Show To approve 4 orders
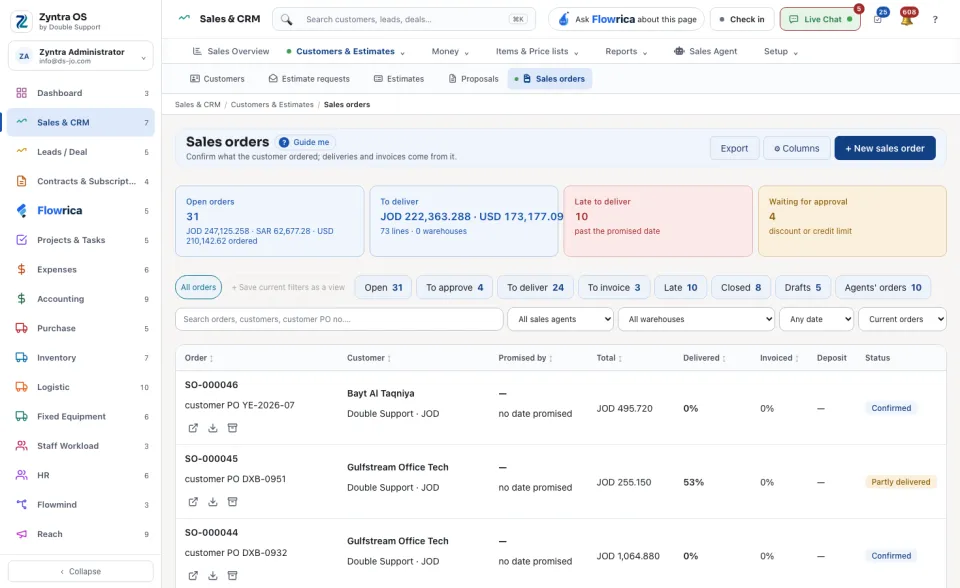The width and height of the screenshot is (960, 588). tap(454, 287)
